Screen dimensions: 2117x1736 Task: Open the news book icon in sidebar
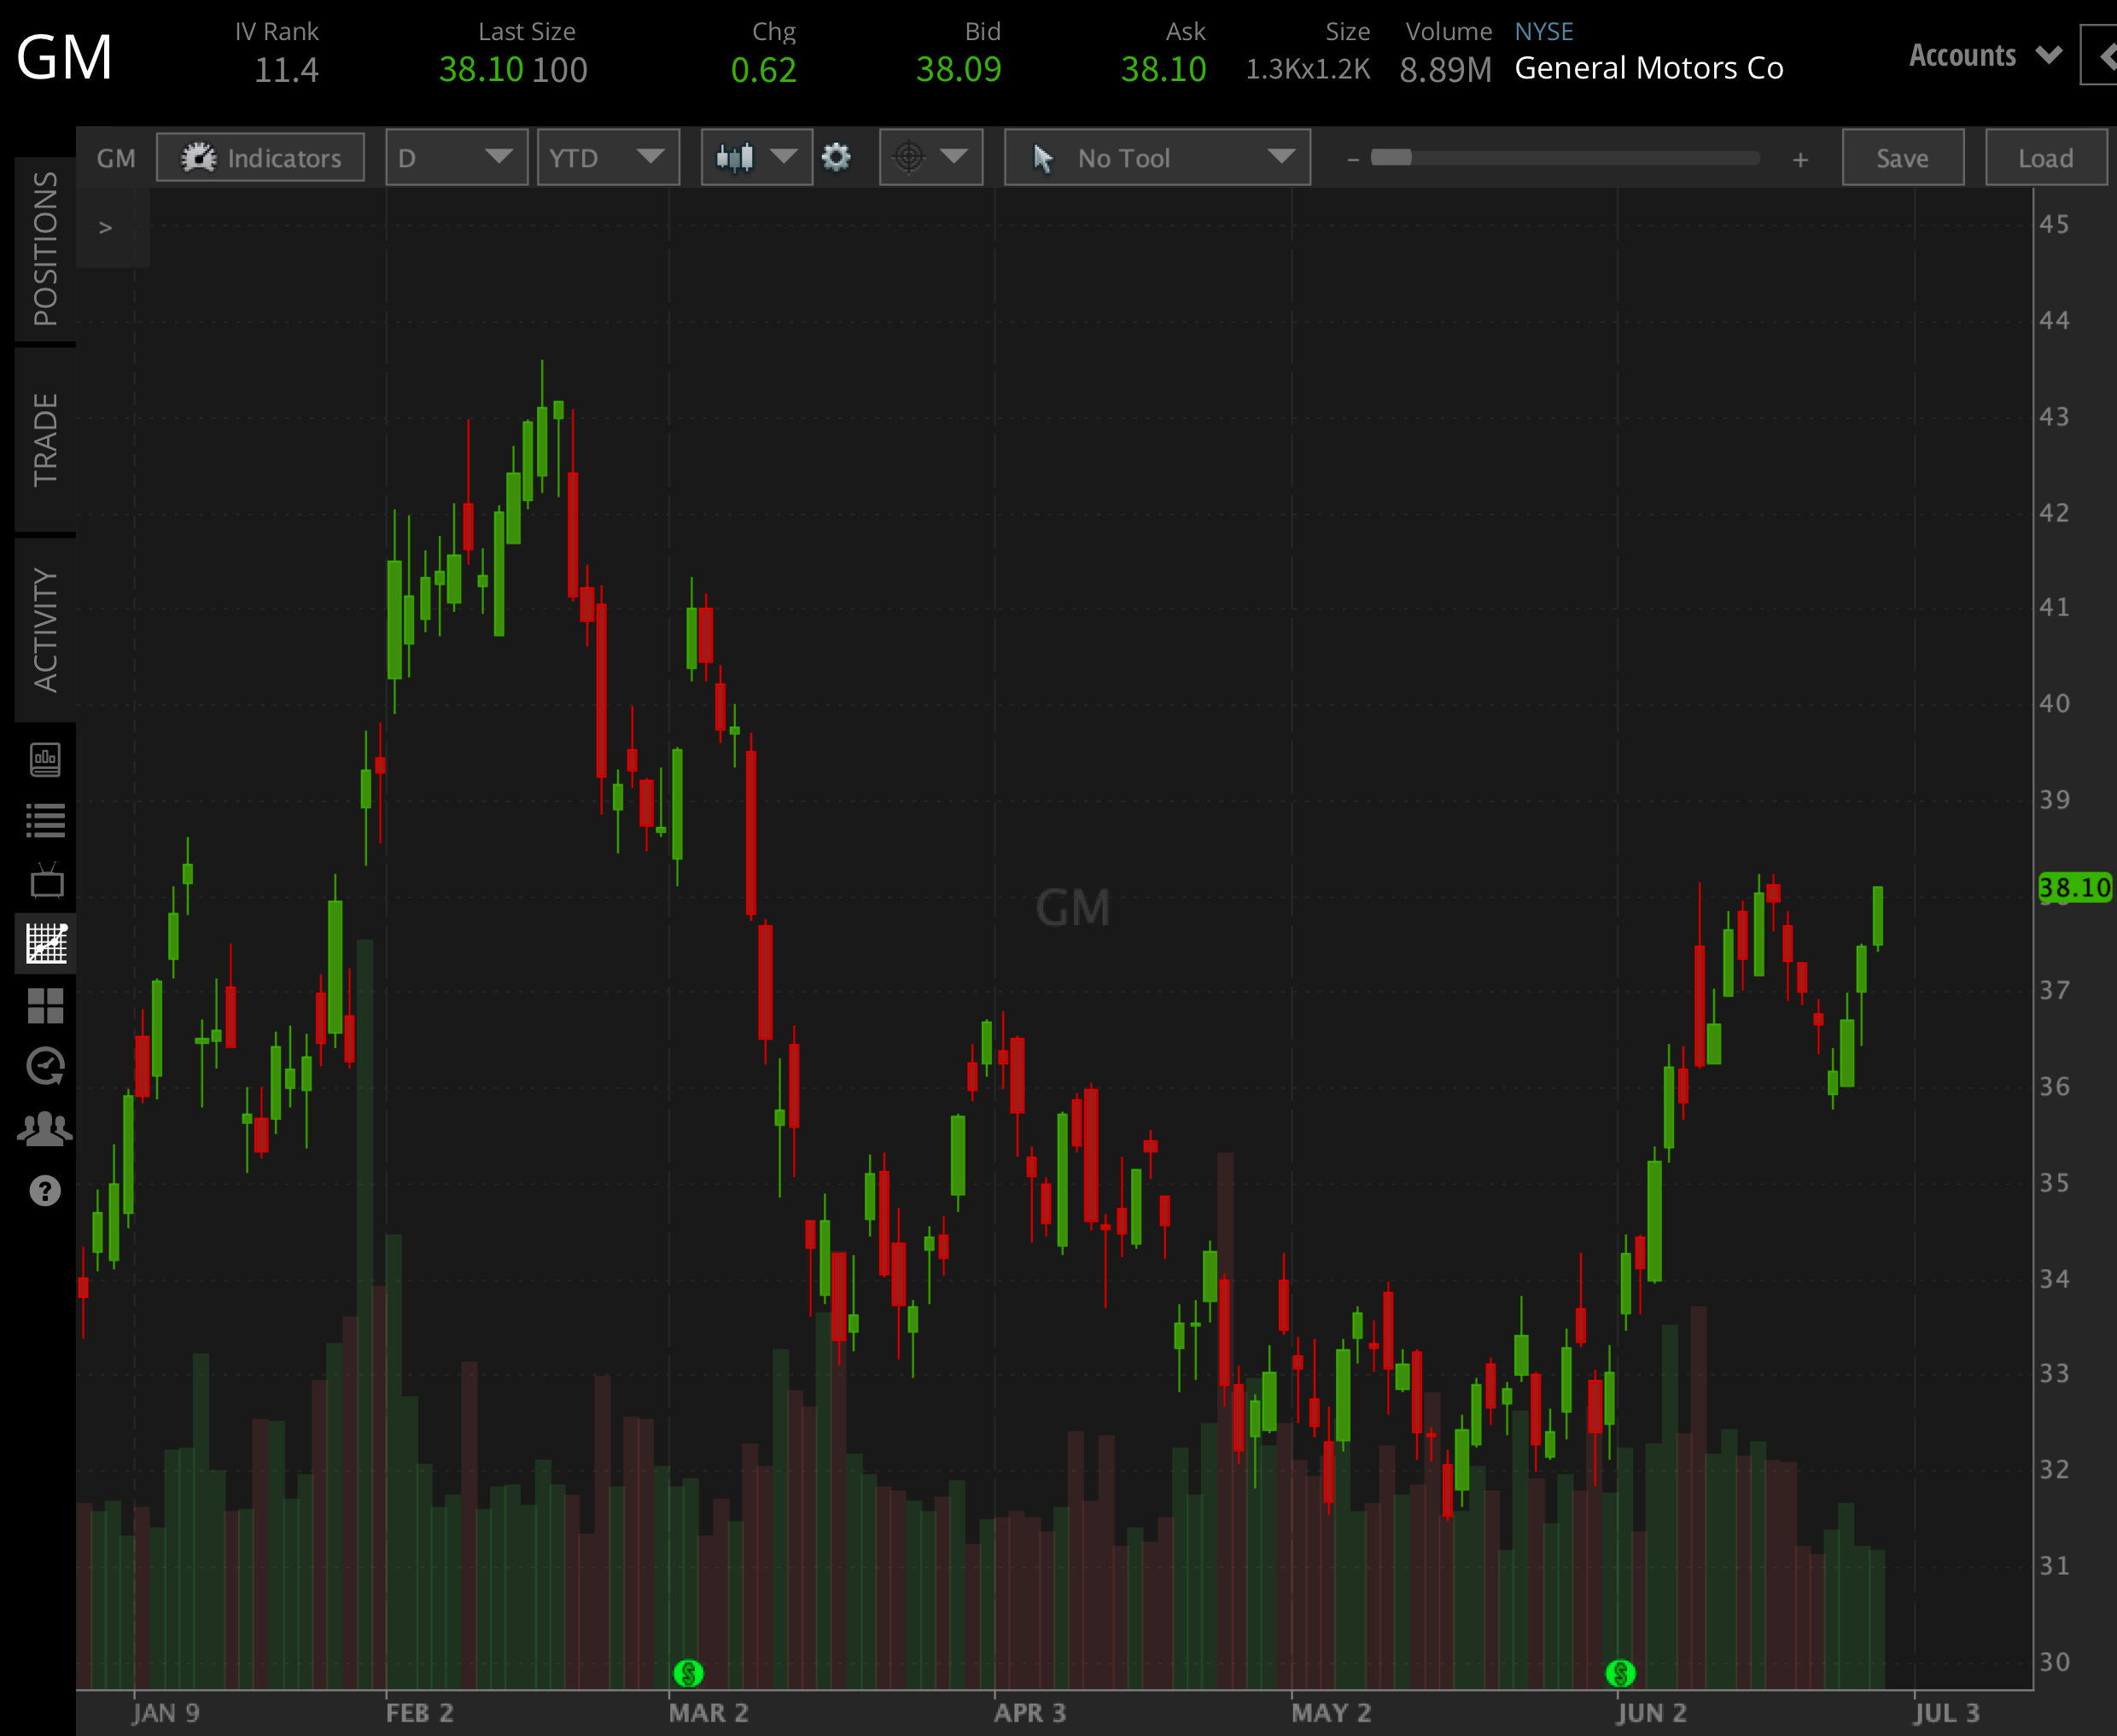(44, 759)
